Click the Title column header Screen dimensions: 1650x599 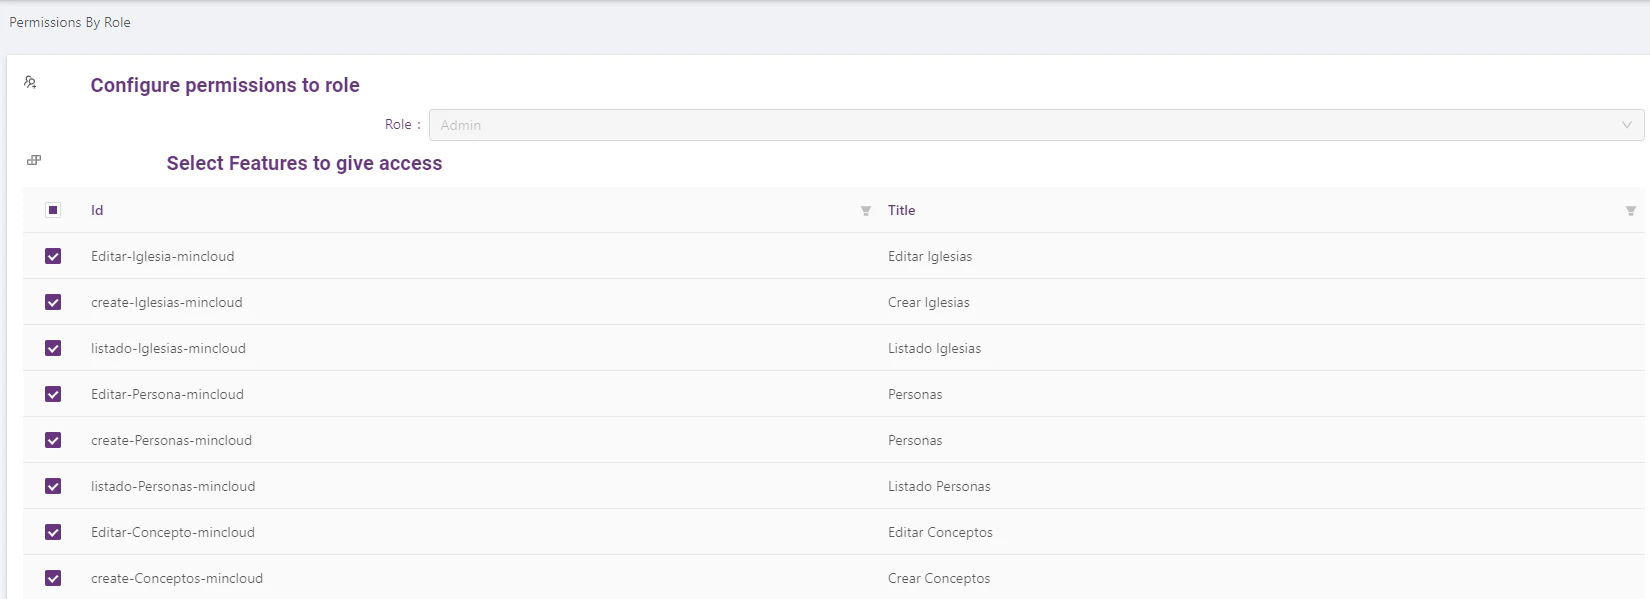pyautogui.click(x=901, y=210)
